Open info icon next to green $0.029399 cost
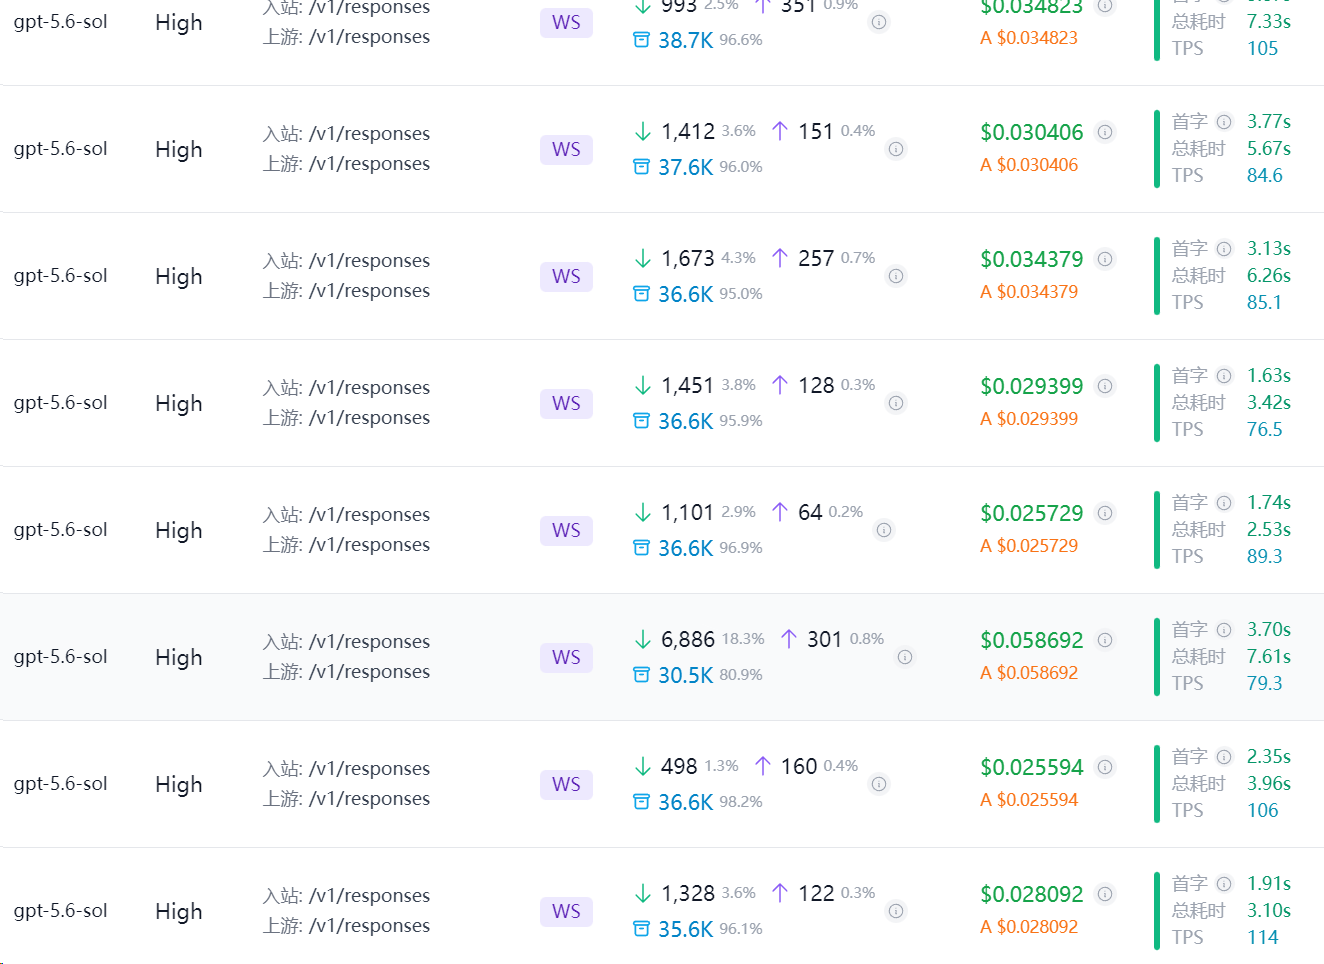The width and height of the screenshot is (1324, 964). (x=1105, y=386)
